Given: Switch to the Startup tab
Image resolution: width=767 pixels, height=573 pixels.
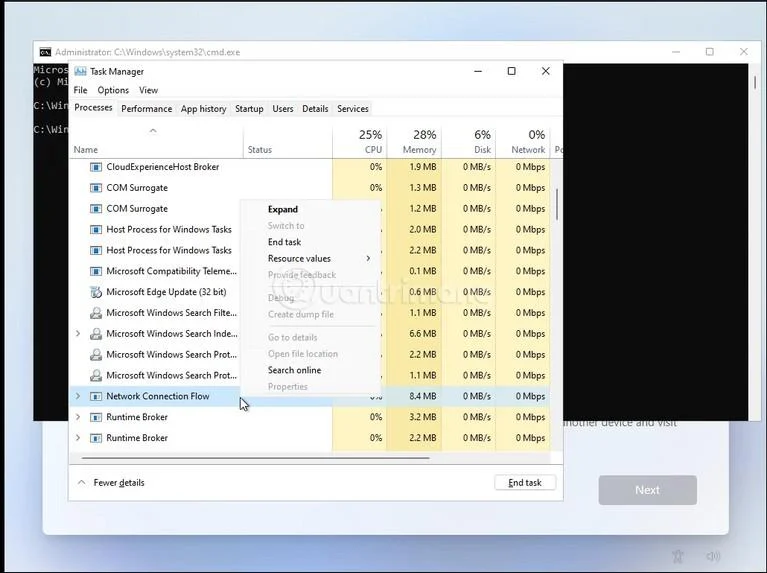Looking at the screenshot, I should [249, 109].
